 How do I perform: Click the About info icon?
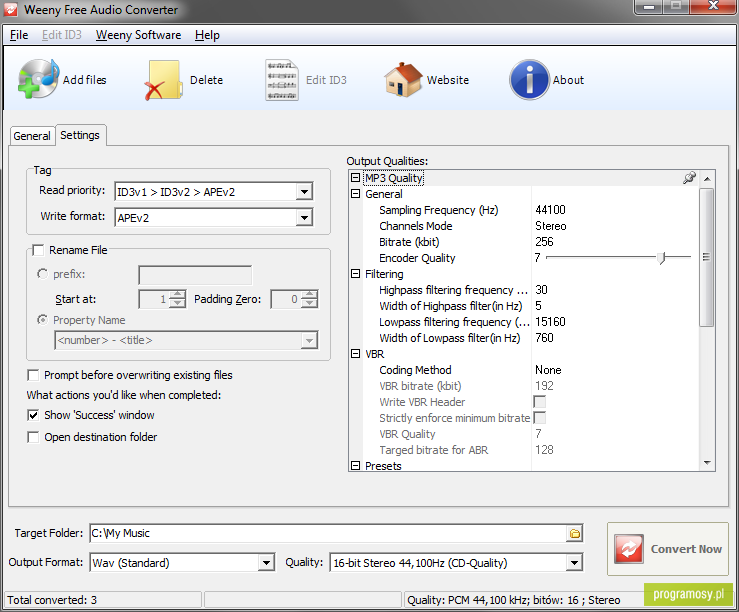tap(529, 80)
